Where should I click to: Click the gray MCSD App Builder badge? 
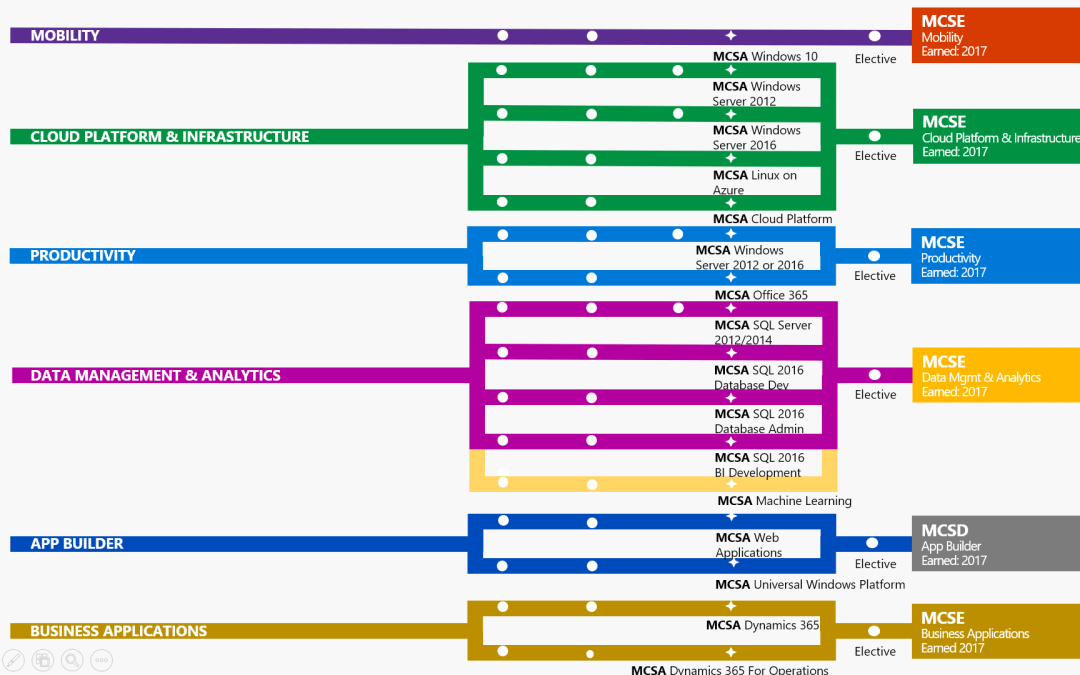pyautogui.click(x=995, y=544)
